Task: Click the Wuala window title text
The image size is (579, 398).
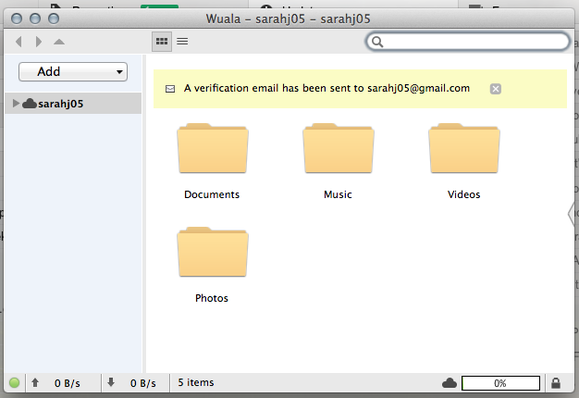Action: pyautogui.click(x=288, y=19)
